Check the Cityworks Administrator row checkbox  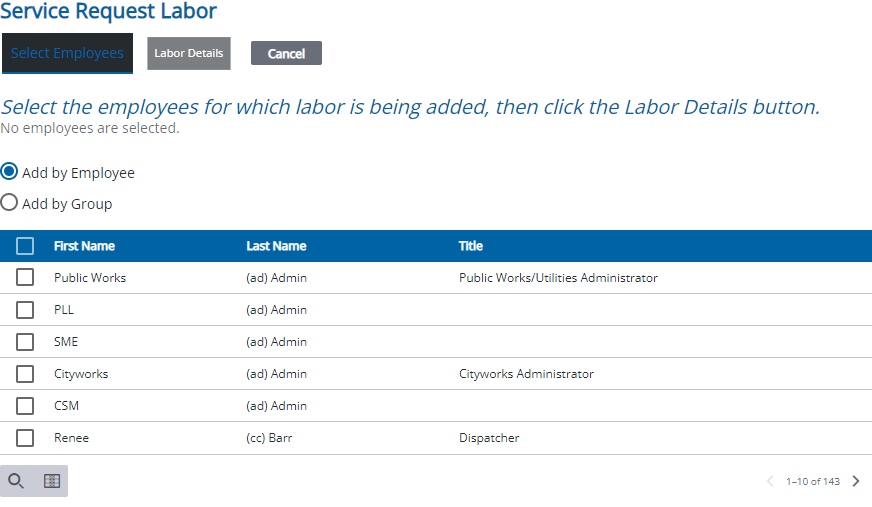(x=25, y=374)
